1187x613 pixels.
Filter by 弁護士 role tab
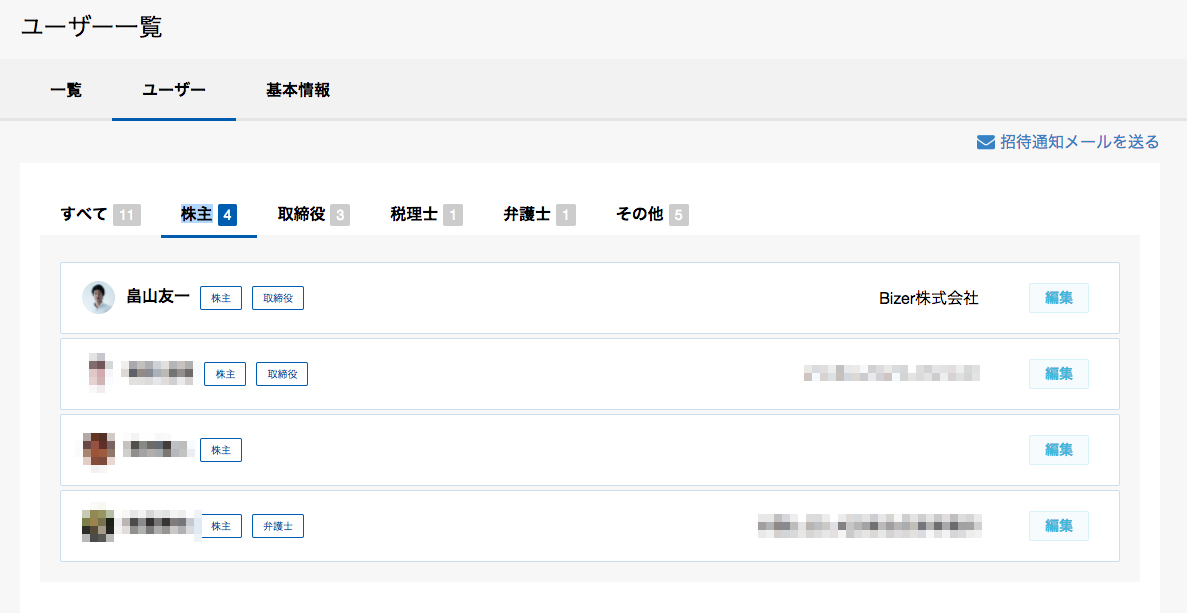(x=539, y=214)
